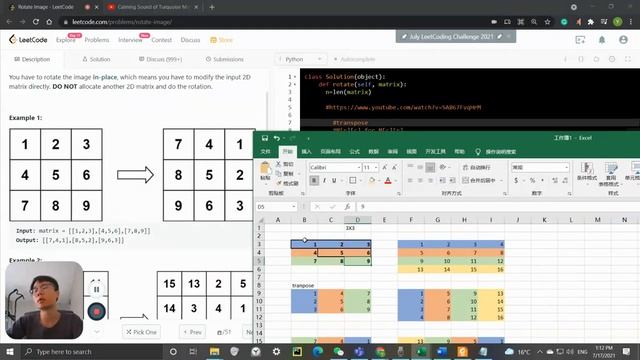Click the Percent Style icon

pyautogui.click(x=532, y=180)
